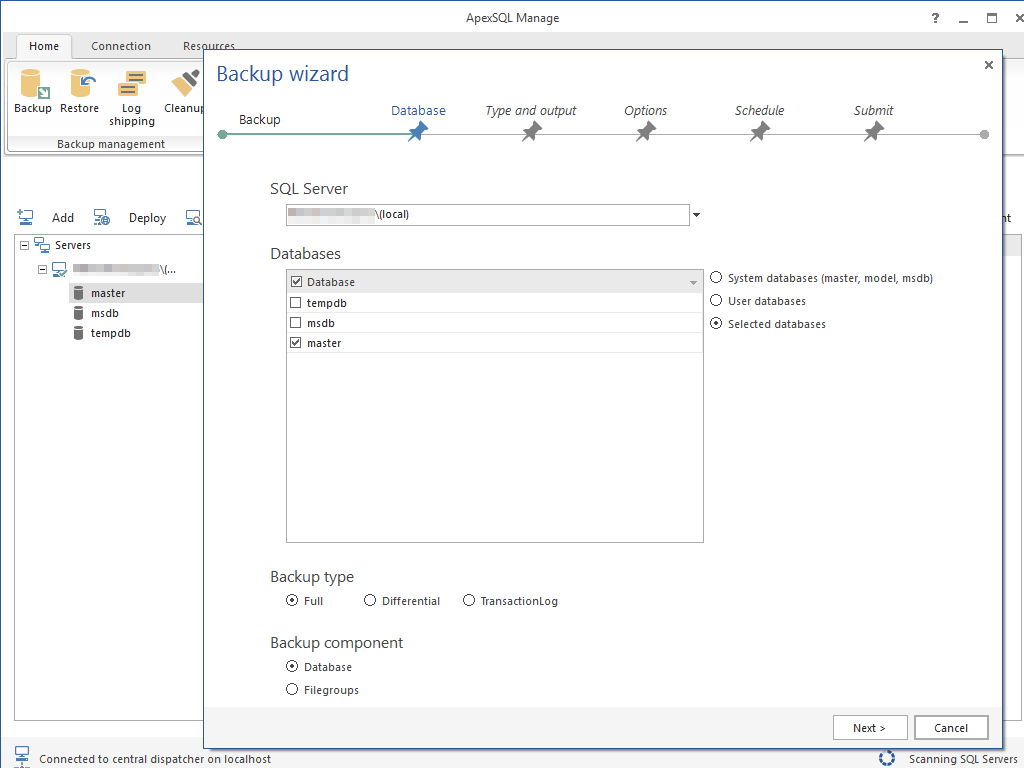Screen dimensions: 1024x768
Task: Collapse the Servers tree node
Action: [24, 246]
